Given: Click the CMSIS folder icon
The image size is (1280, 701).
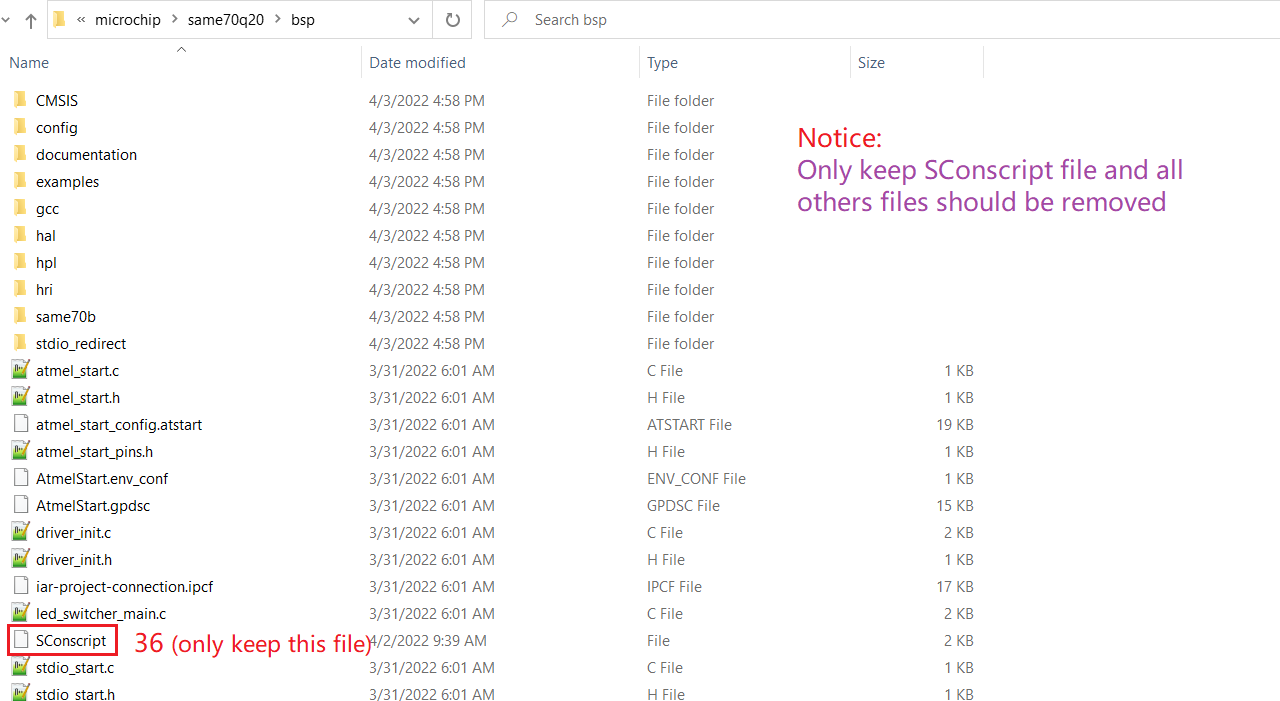Looking at the screenshot, I should 20,100.
